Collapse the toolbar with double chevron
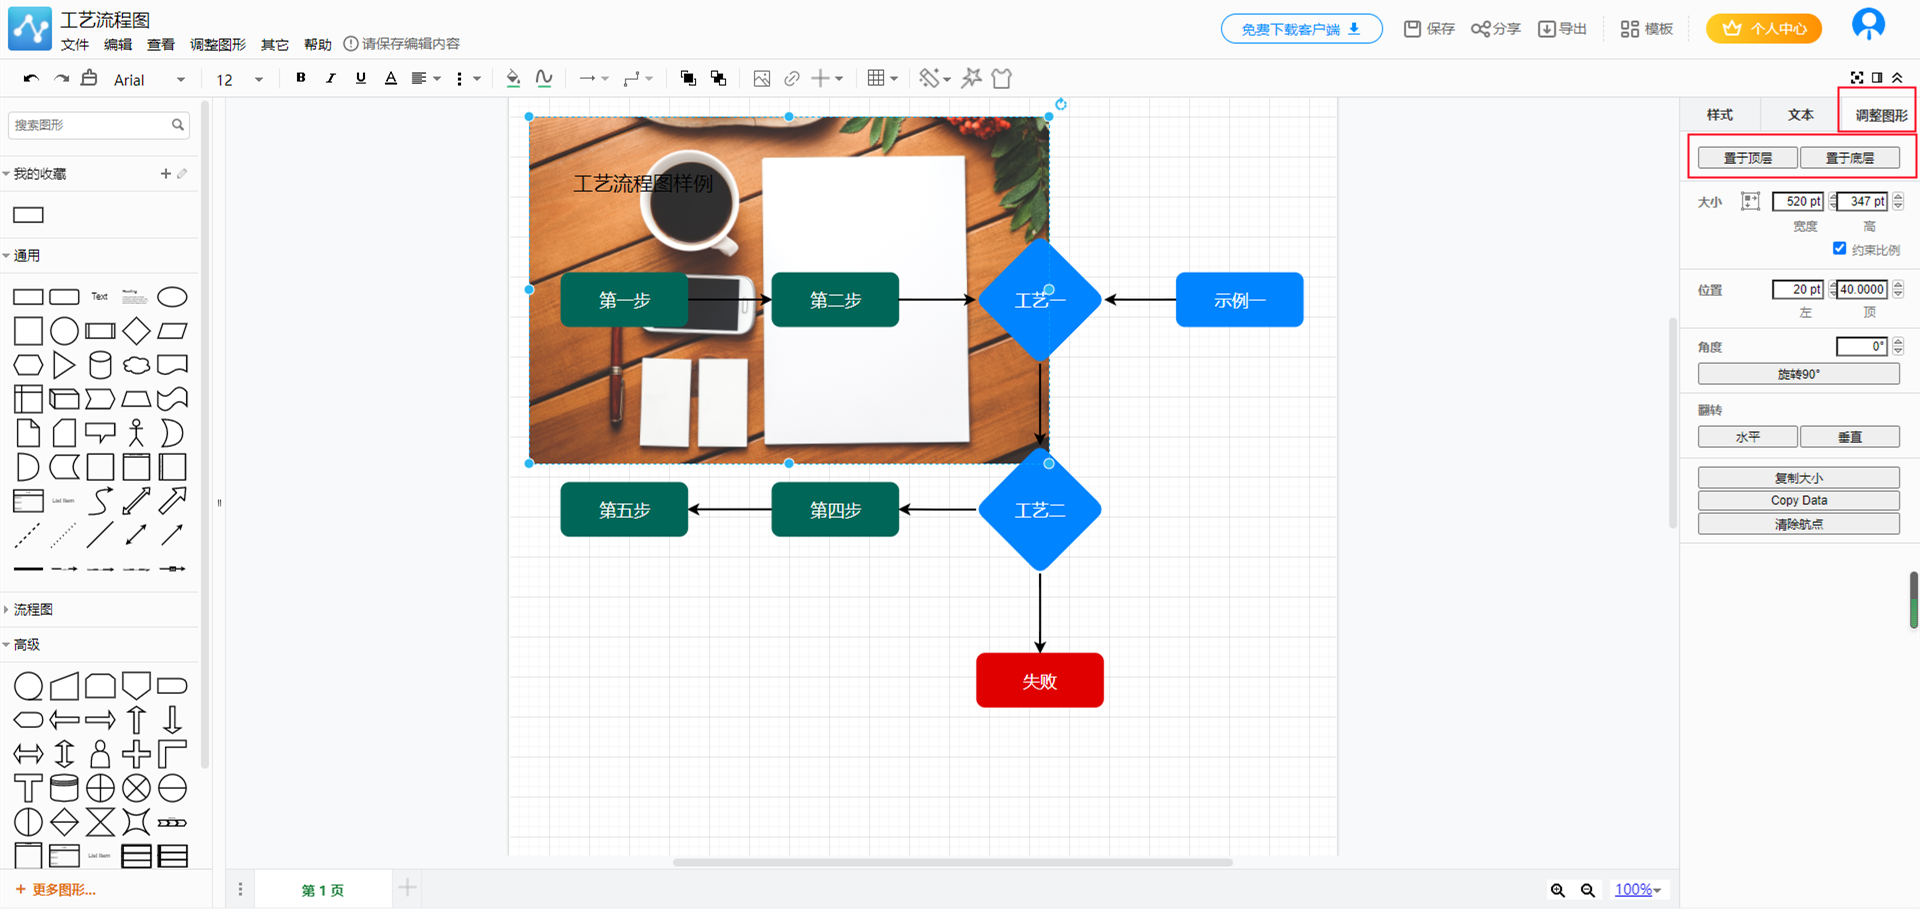This screenshot has width=1920, height=913. tap(1897, 78)
